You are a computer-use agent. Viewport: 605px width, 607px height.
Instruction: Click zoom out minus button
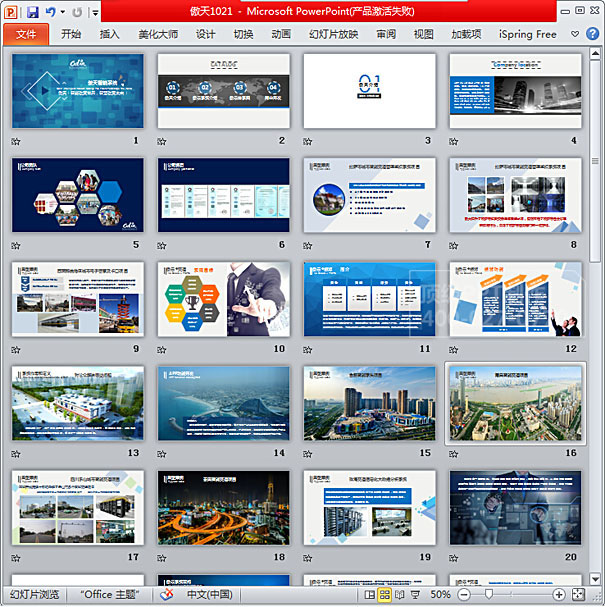tap(463, 595)
